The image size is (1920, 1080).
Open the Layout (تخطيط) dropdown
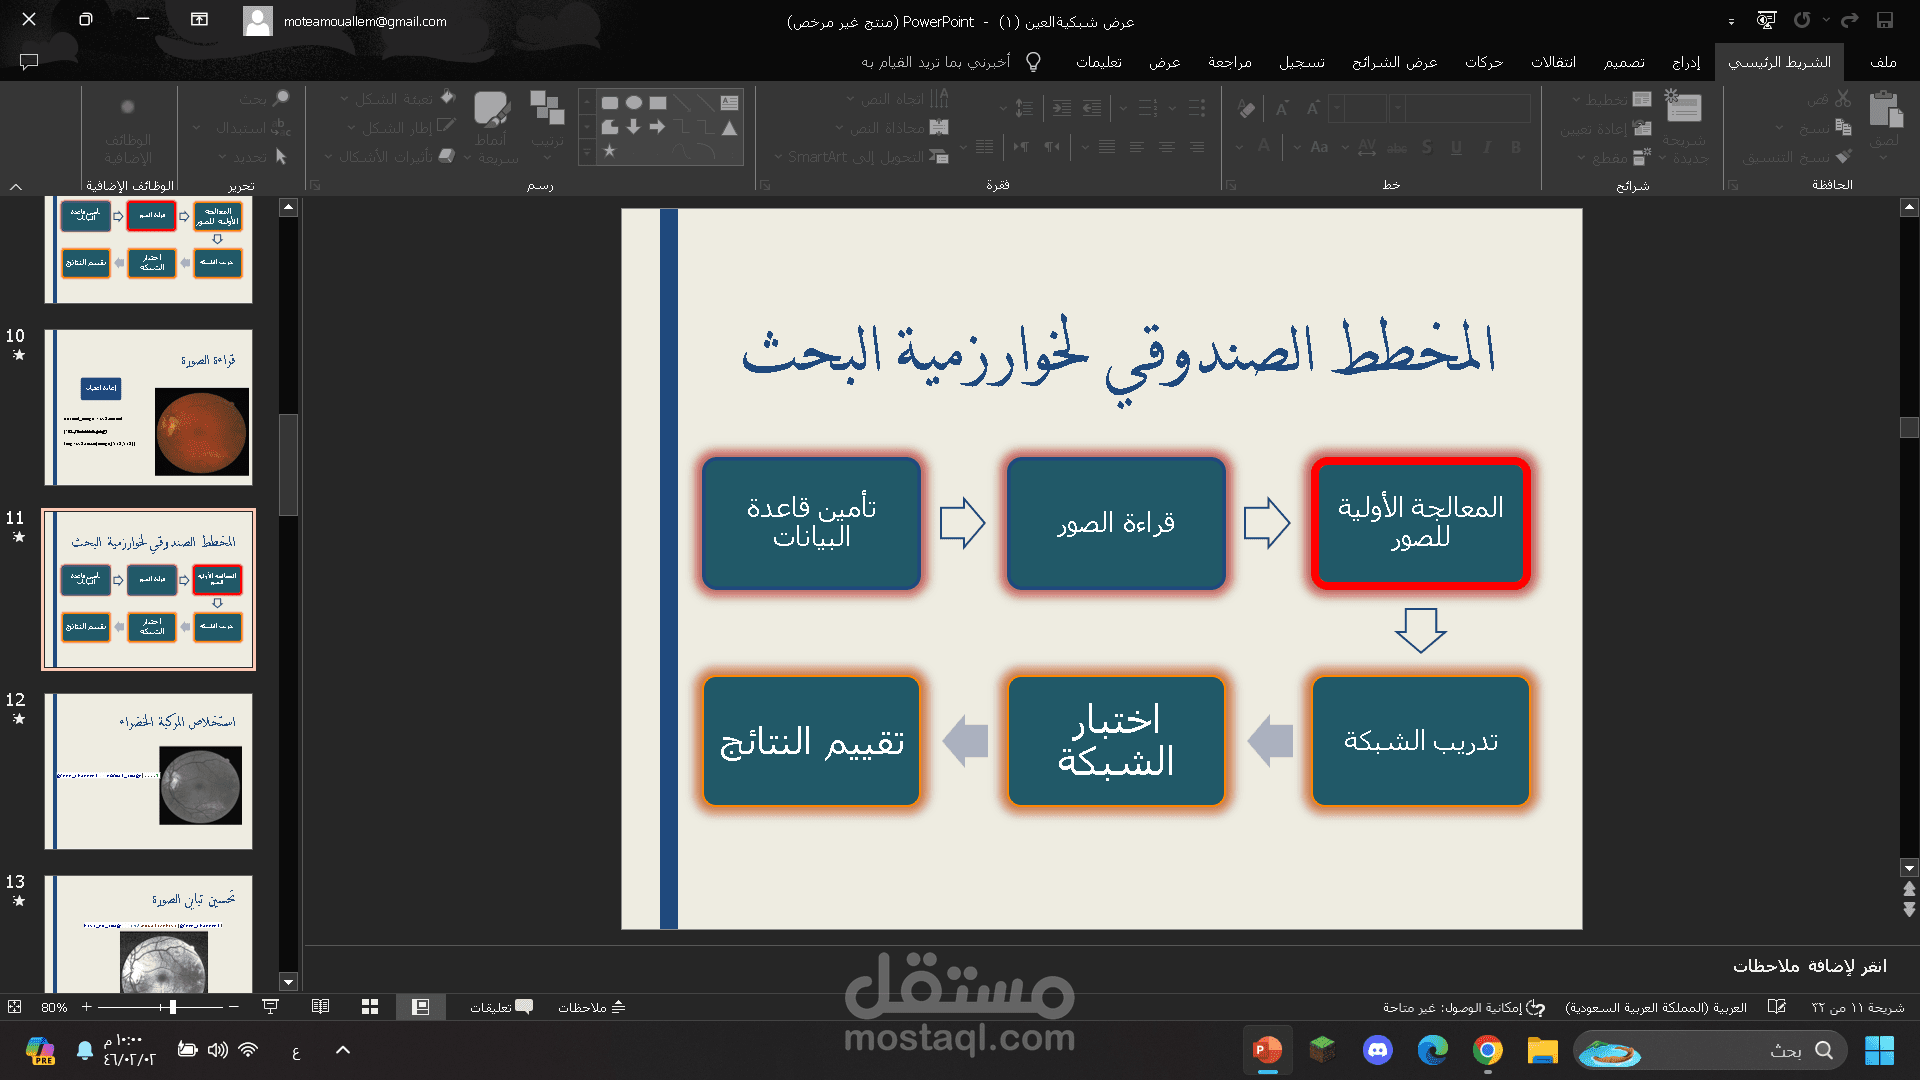click(x=1611, y=99)
